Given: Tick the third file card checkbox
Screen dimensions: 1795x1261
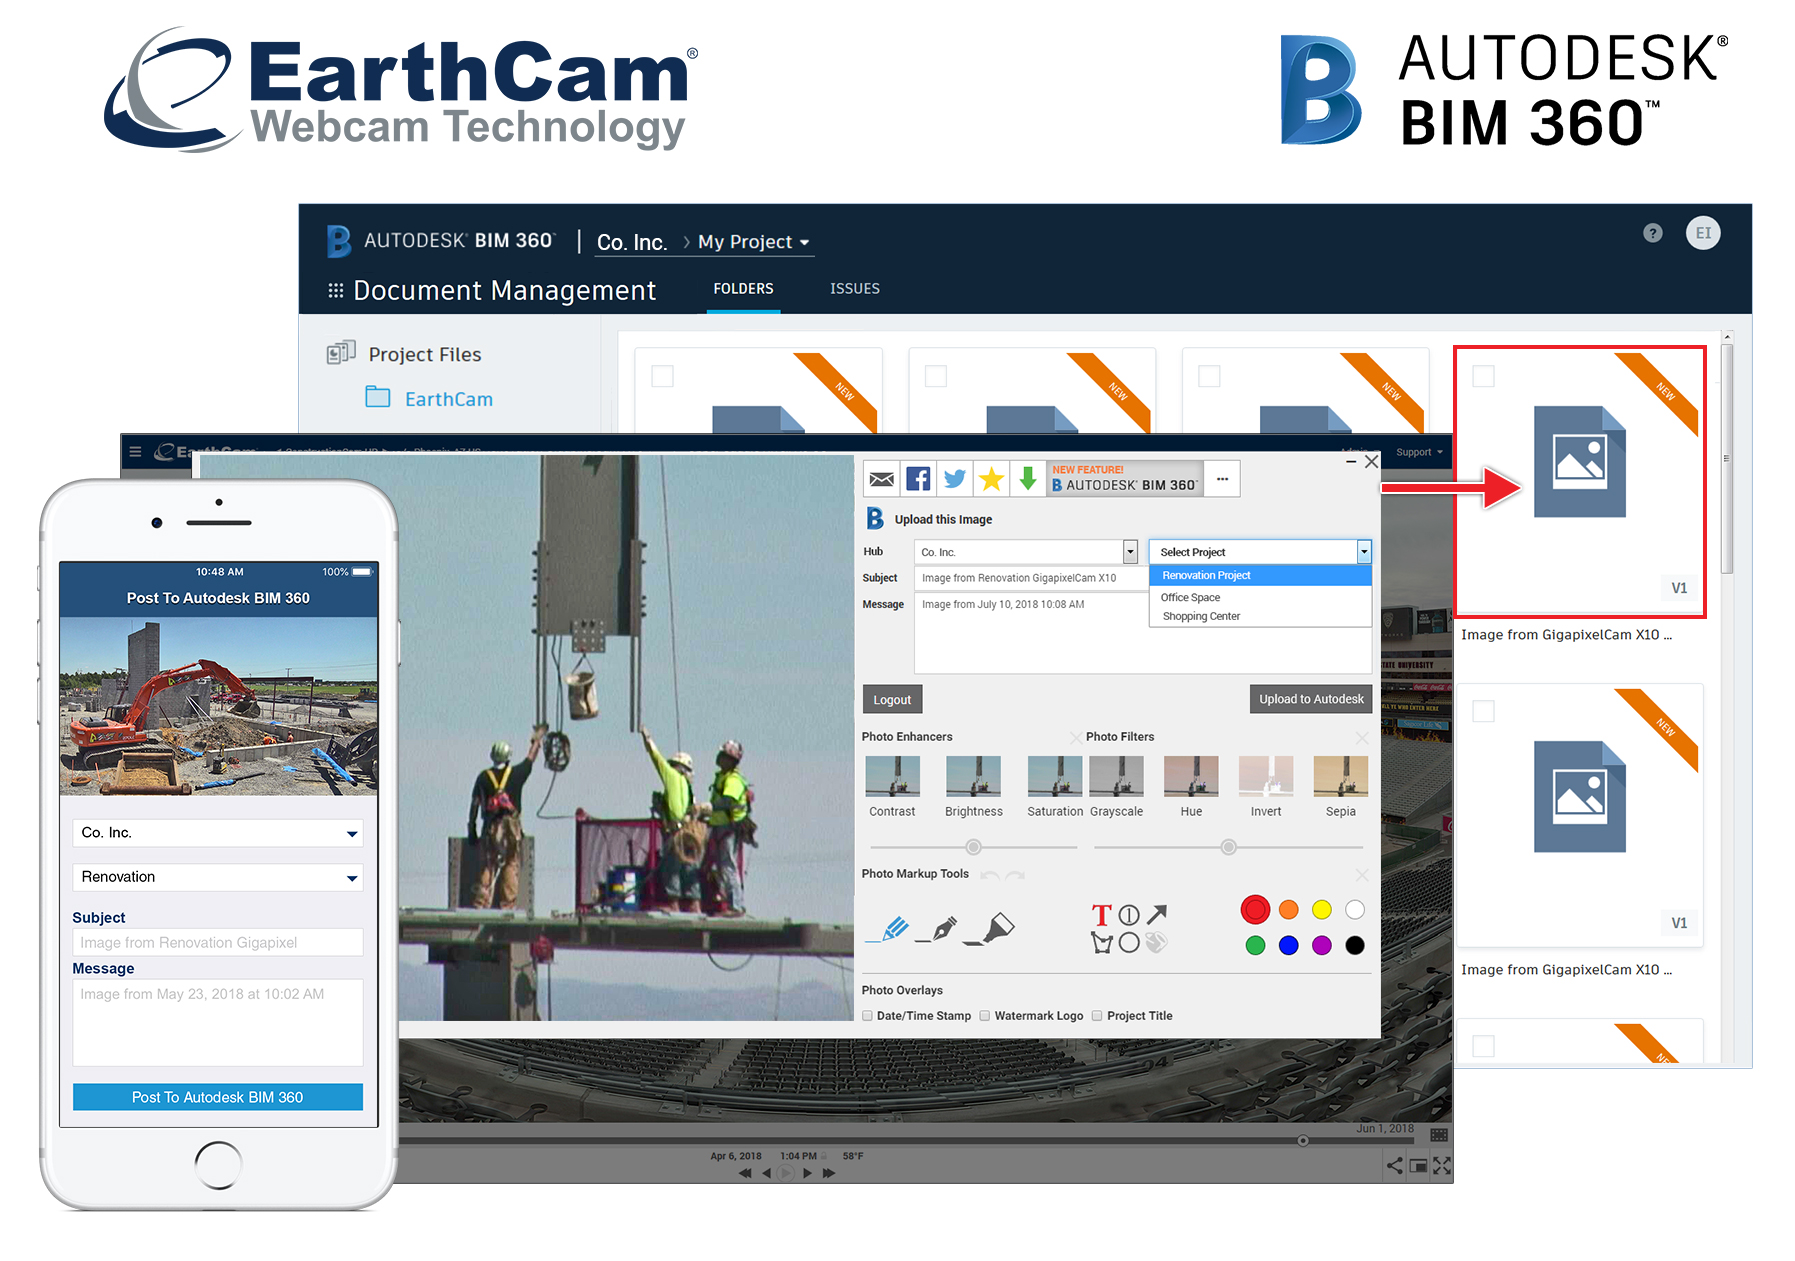Looking at the screenshot, I should tap(1209, 376).
